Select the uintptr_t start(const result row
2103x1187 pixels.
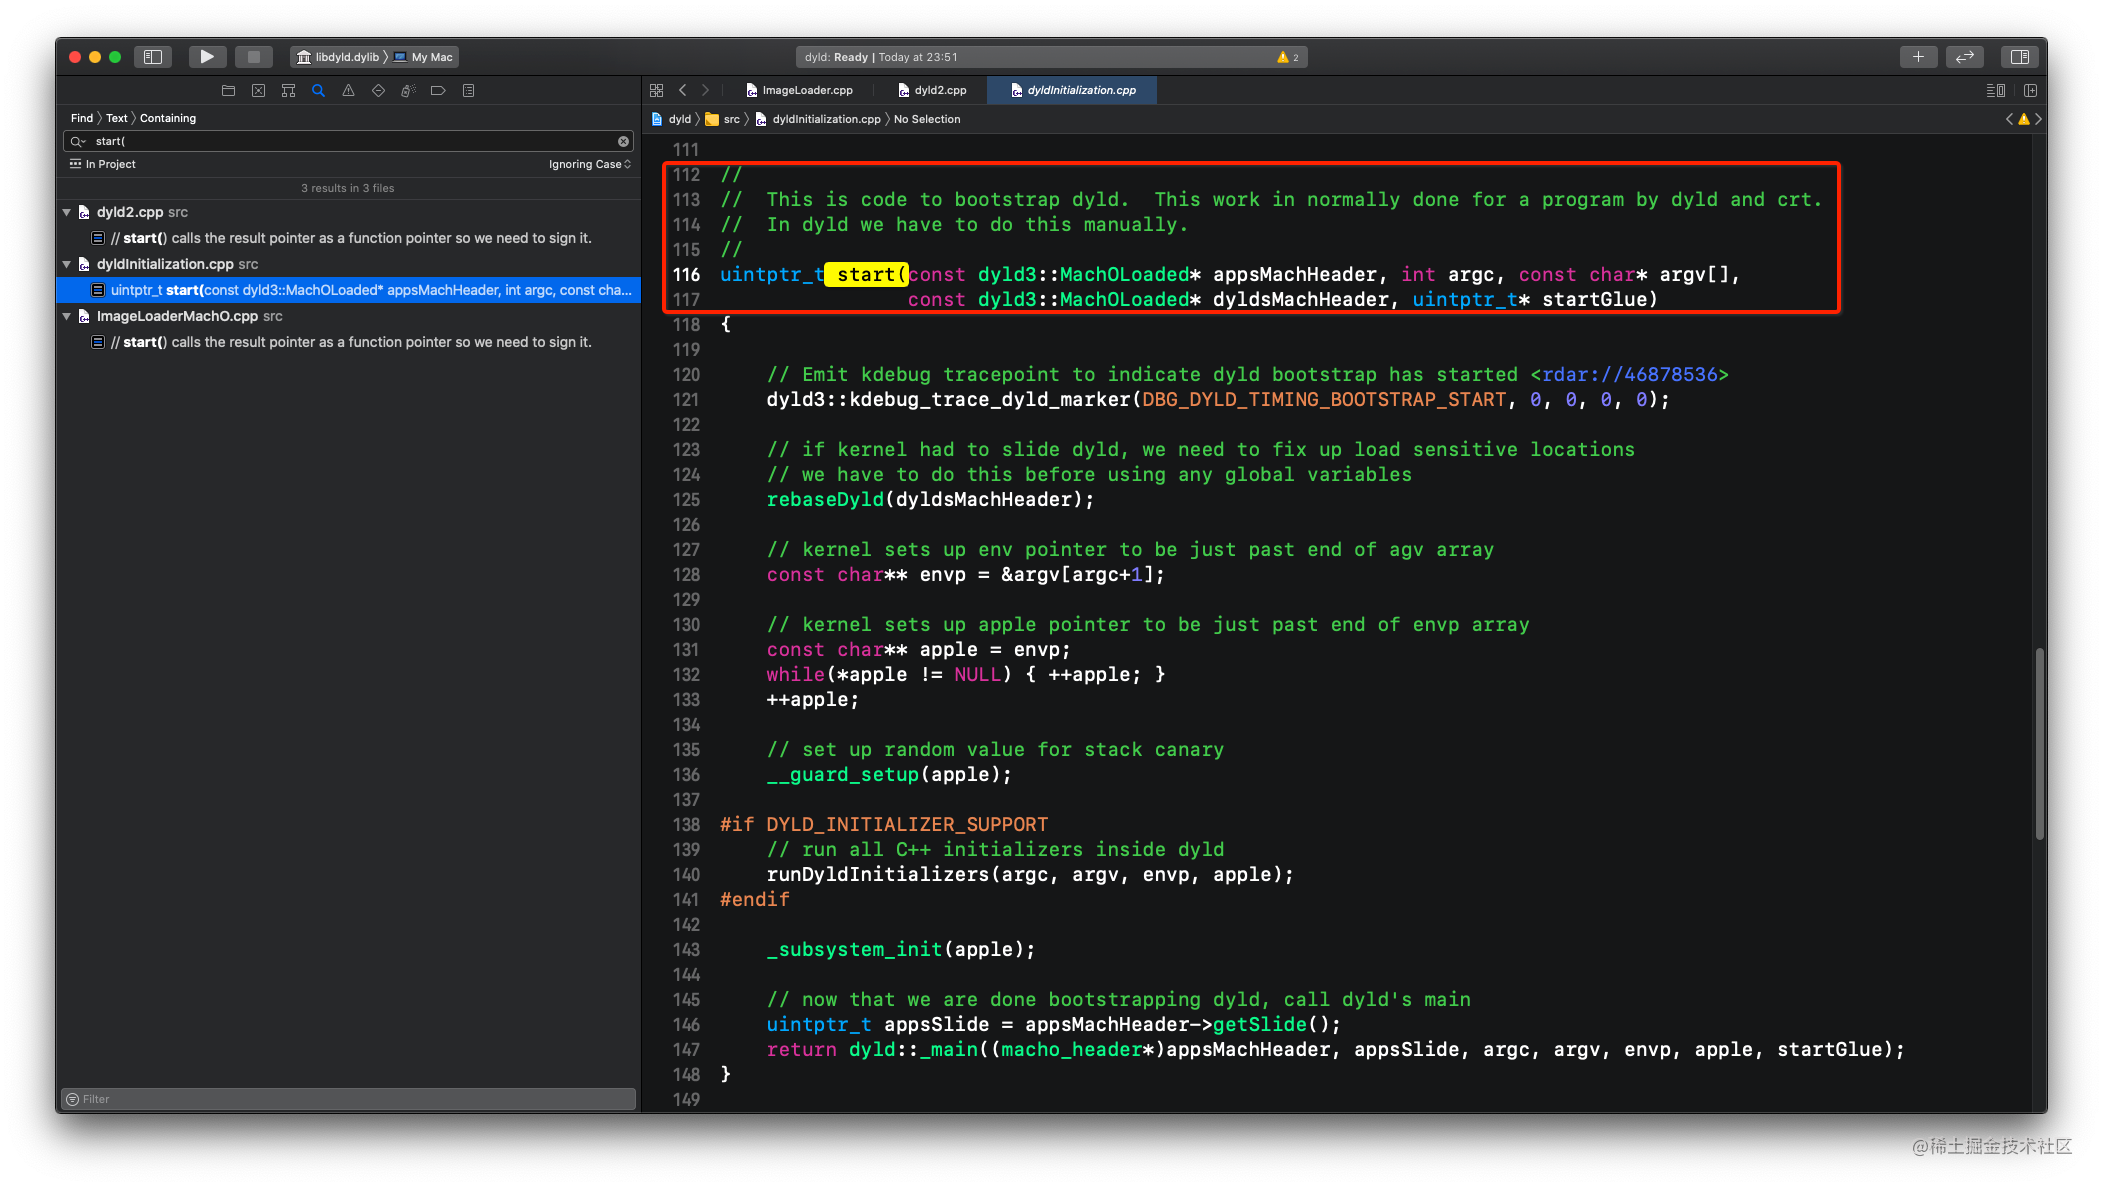[348, 290]
